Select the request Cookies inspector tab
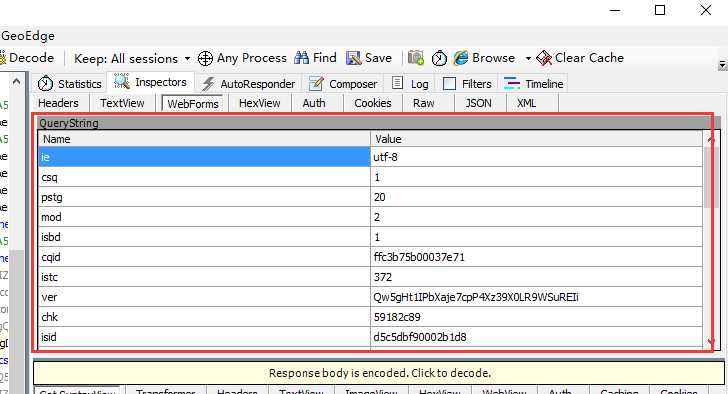The height and width of the screenshot is (394, 728). coord(373,103)
